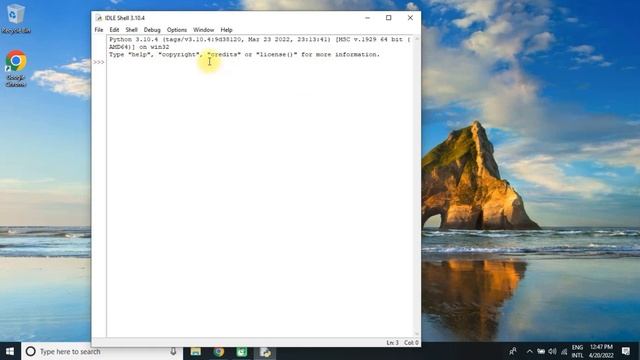The width and height of the screenshot is (640, 360).
Task: Click the shell input area after the >>> prompt
Action: coord(260,62)
